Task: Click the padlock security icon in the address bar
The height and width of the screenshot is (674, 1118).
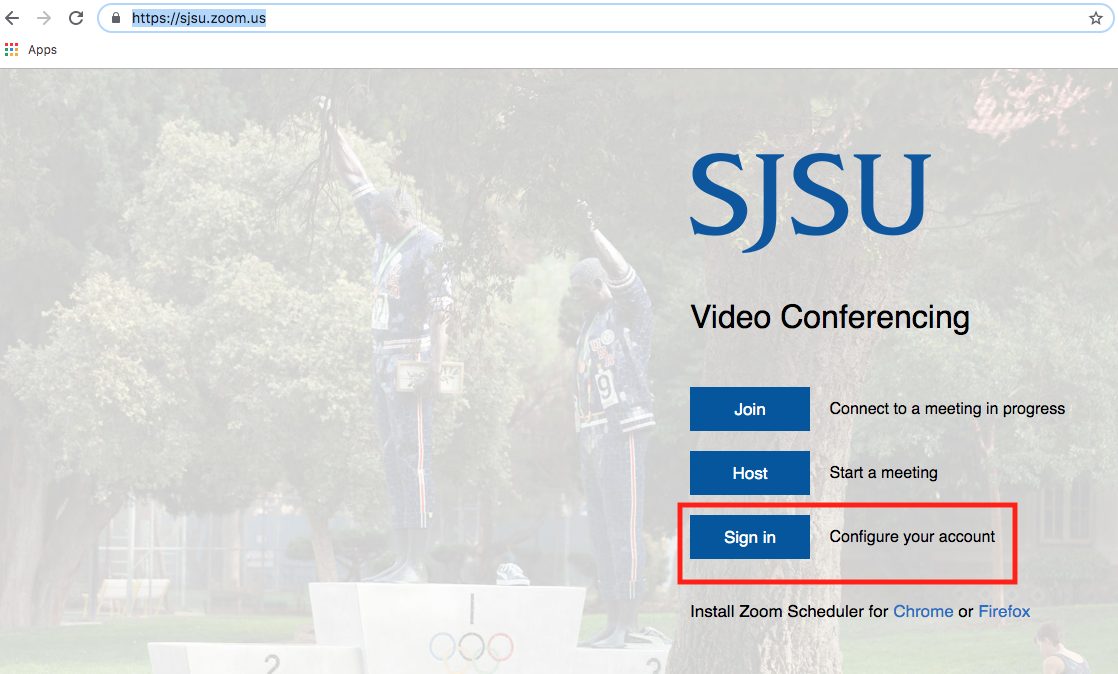Action: coord(114,17)
